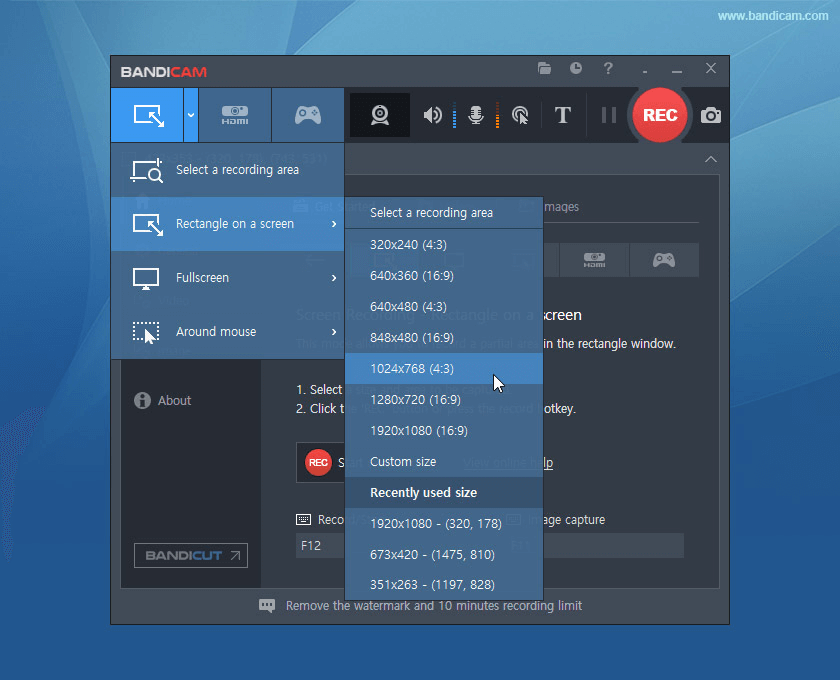Select 1024x768 (4:3) size

(x=444, y=369)
